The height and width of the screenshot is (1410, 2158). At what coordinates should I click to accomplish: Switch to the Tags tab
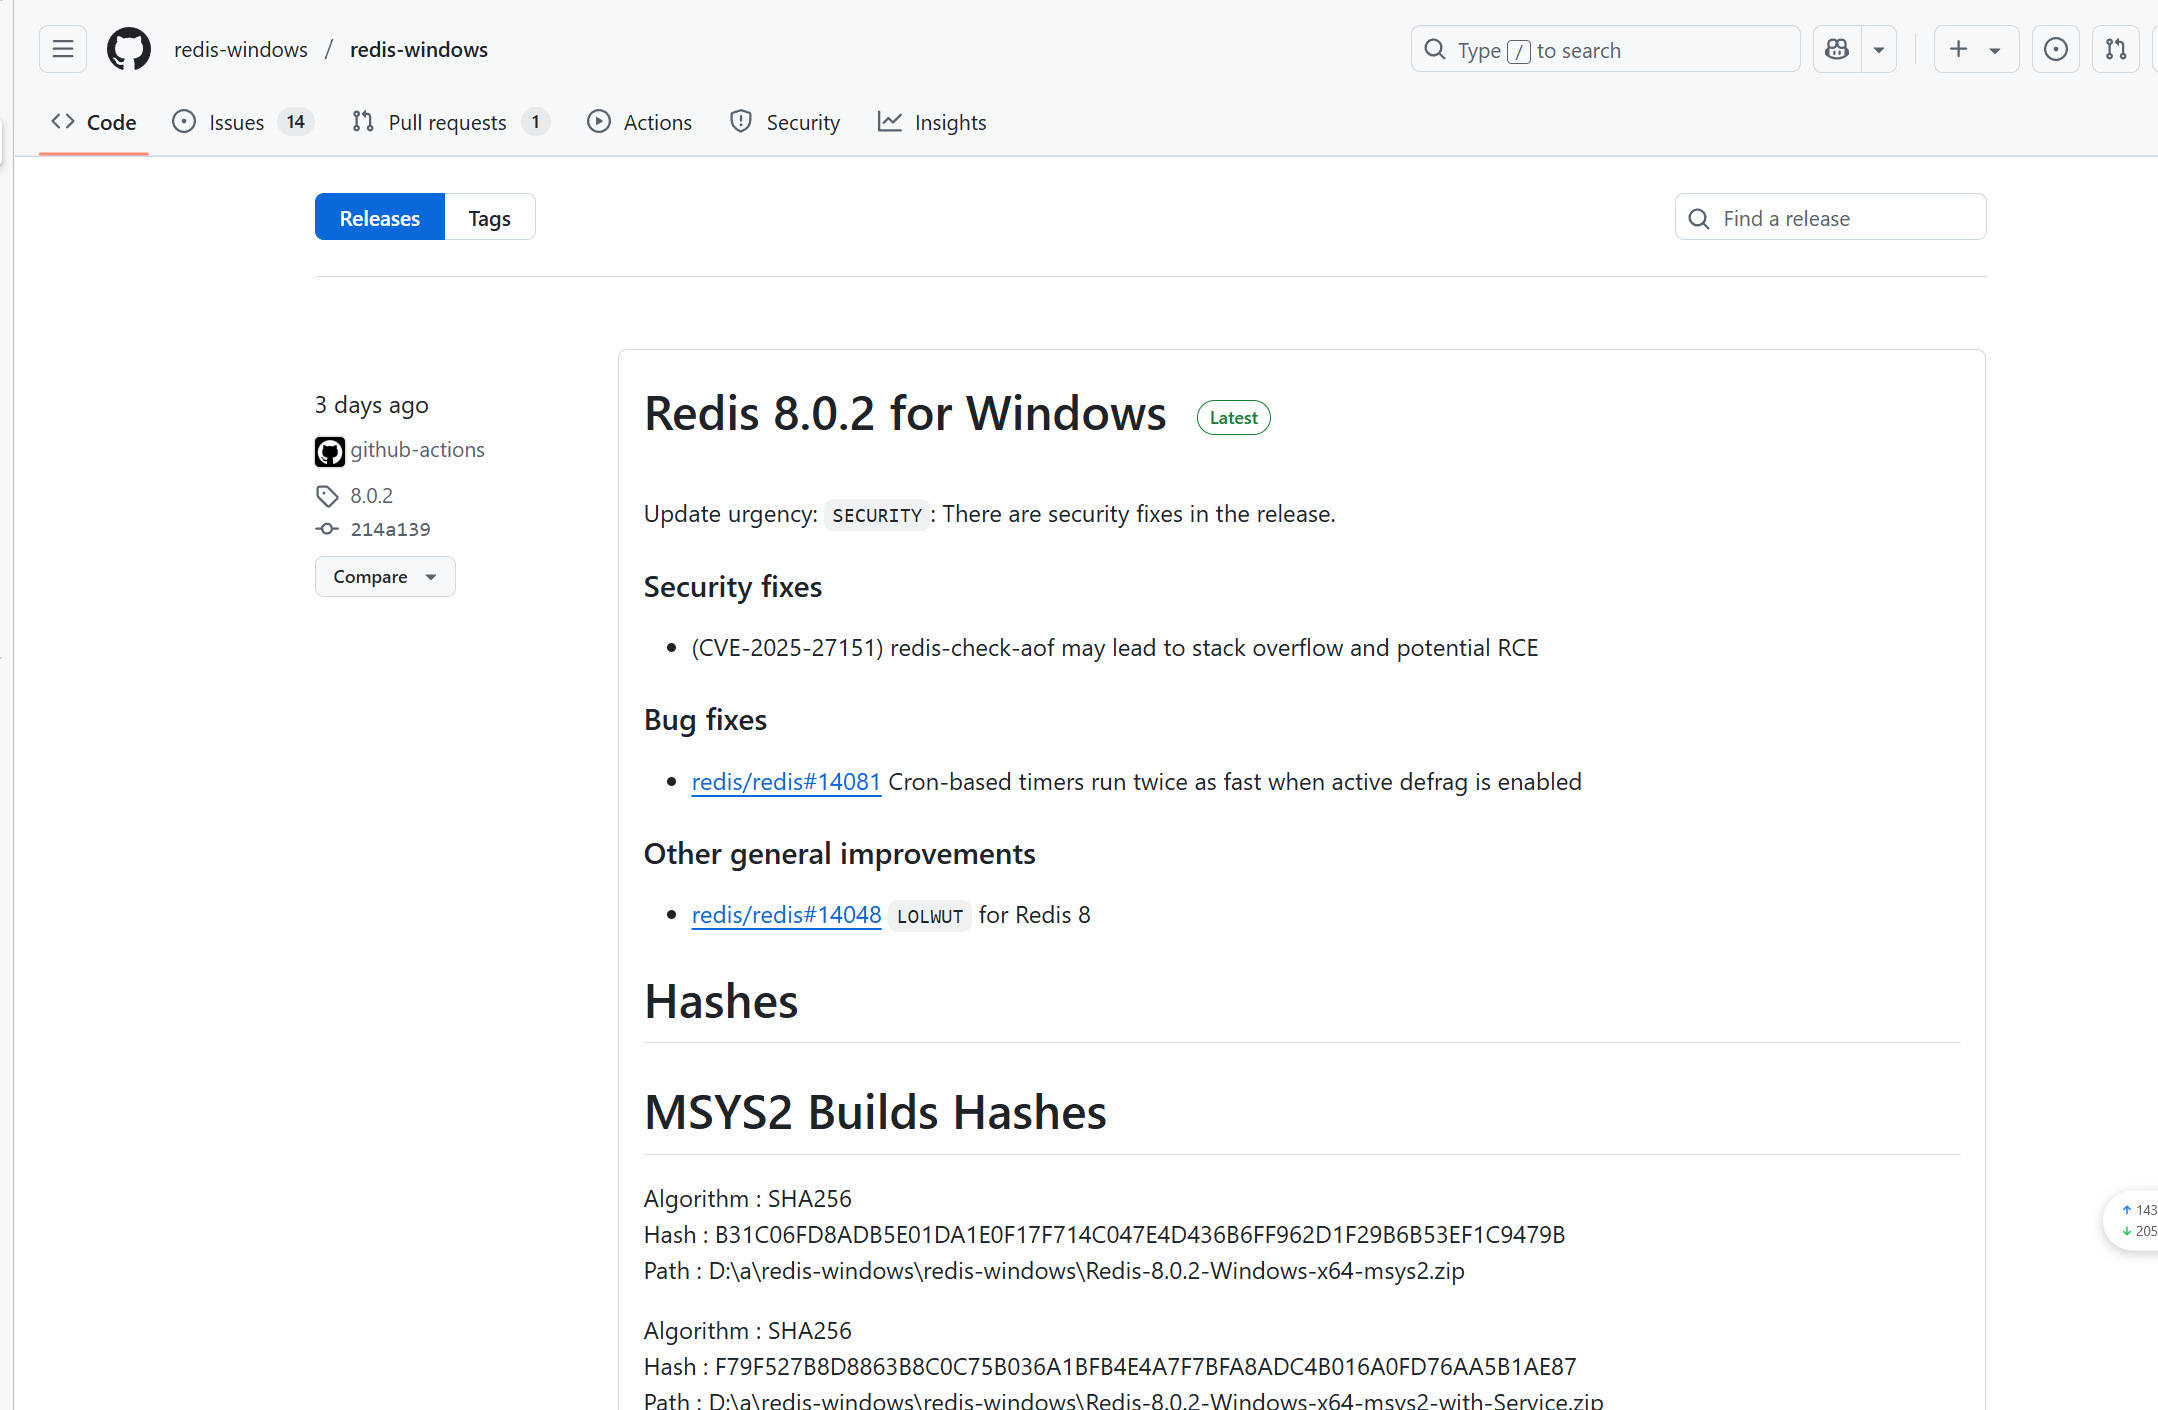pos(489,218)
